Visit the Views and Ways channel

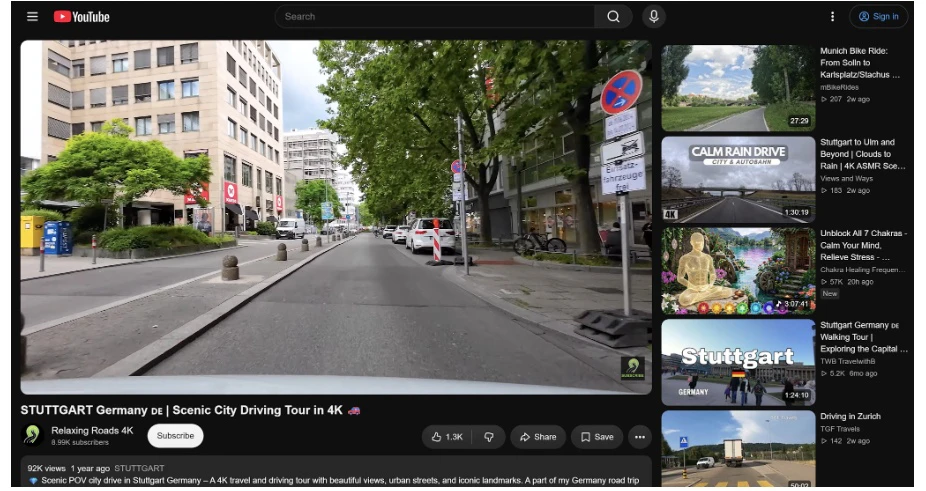[846, 178]
